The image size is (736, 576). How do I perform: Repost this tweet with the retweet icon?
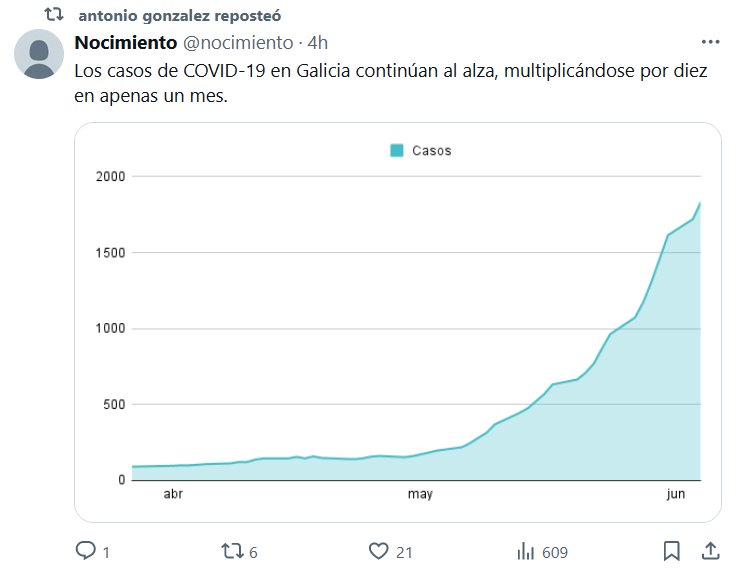[232, 551]
